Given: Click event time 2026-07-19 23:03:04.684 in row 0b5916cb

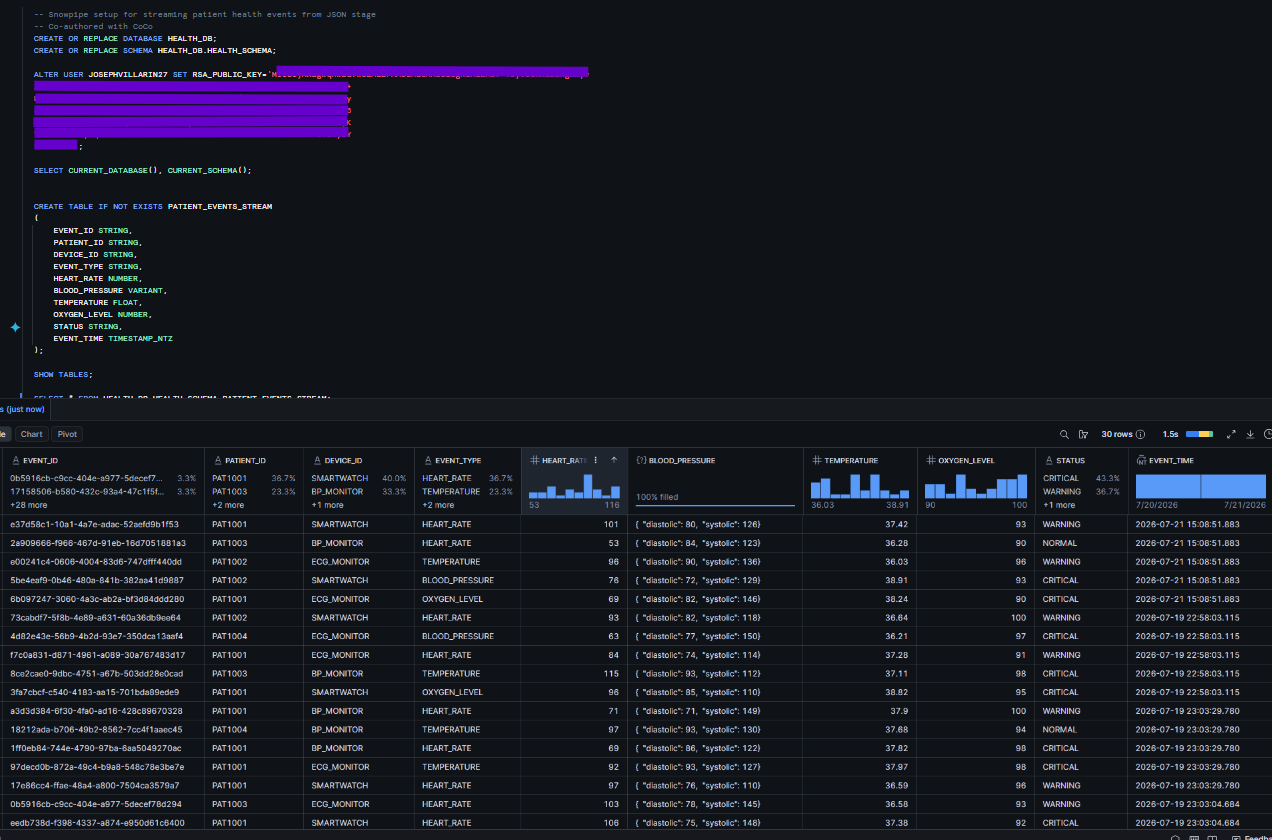Looking at the screenshot, I should point(1187,804).
